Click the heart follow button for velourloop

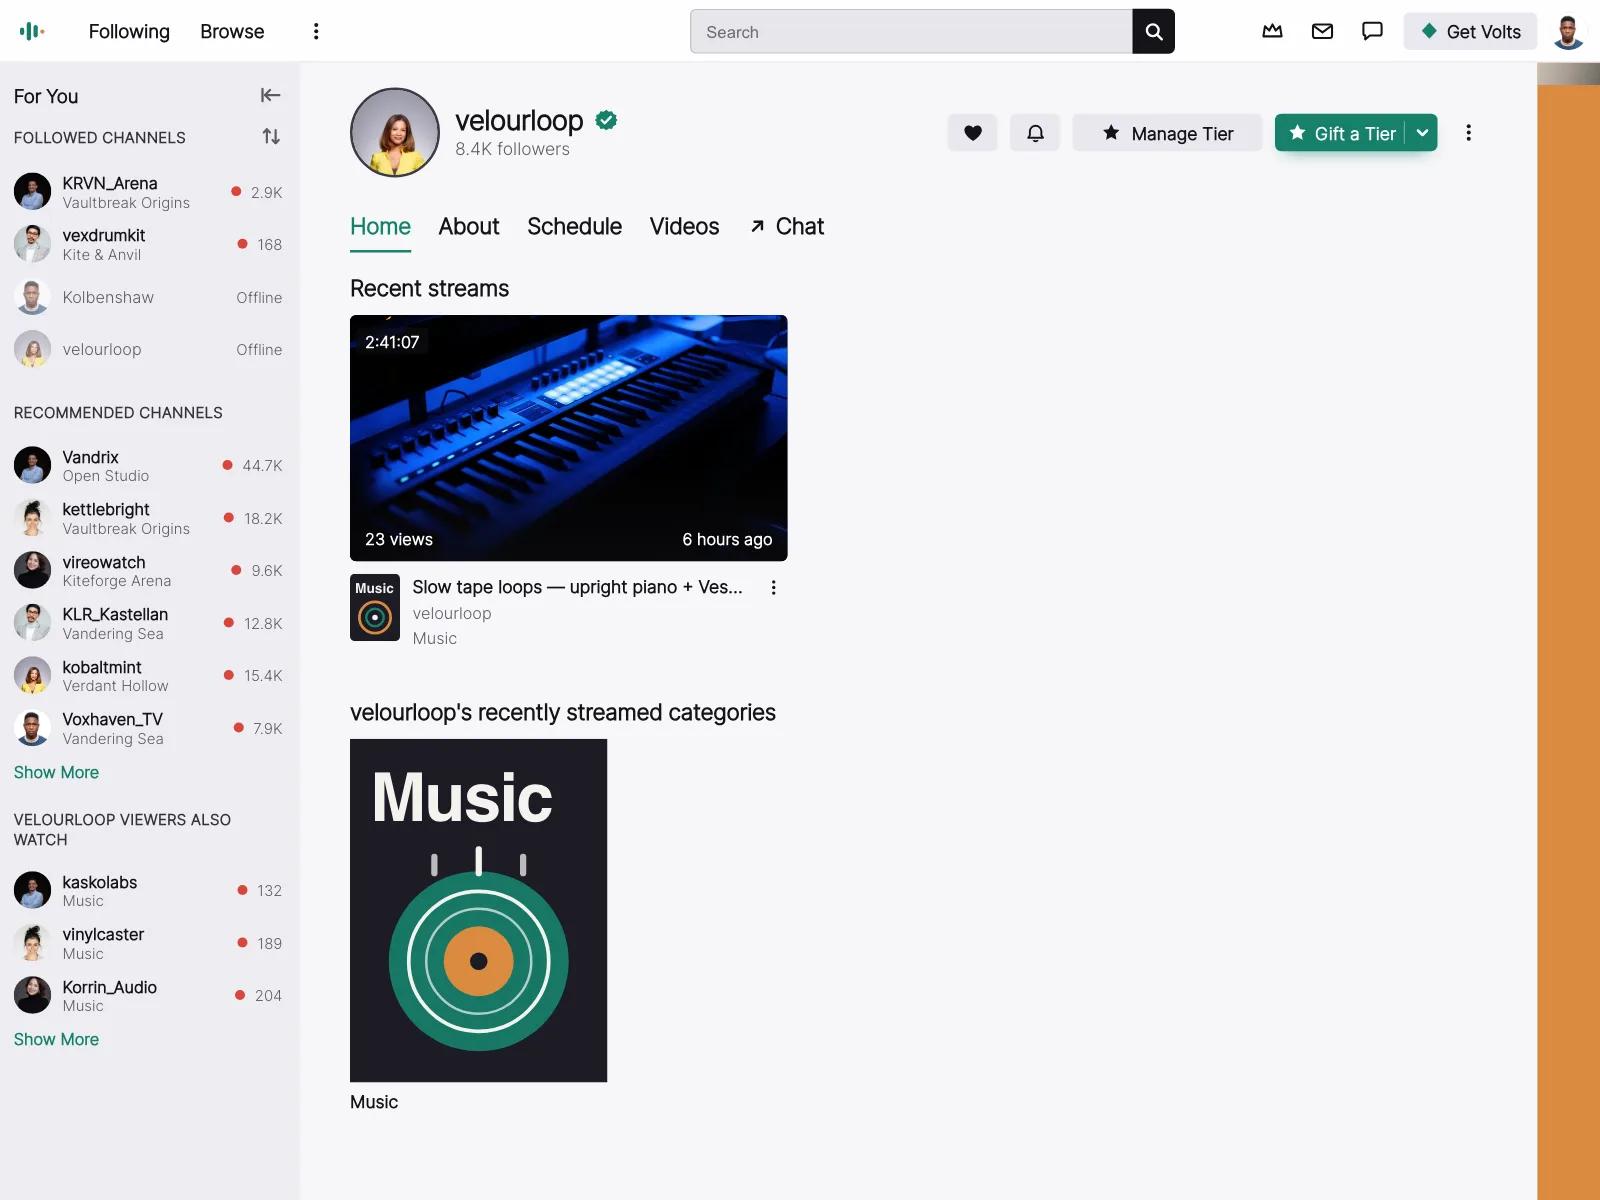point(972,133)
